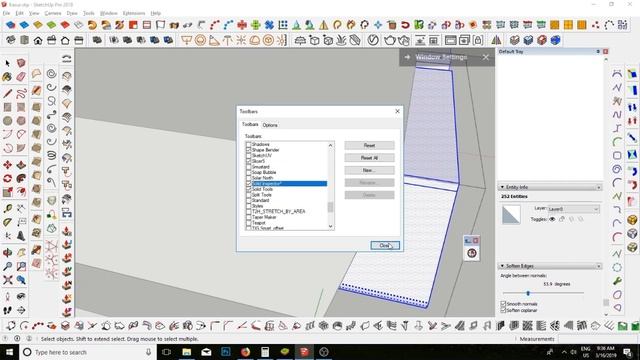
Task: Toggle the Shape Bender toolbar checkbox
Action: coord(248,150)
